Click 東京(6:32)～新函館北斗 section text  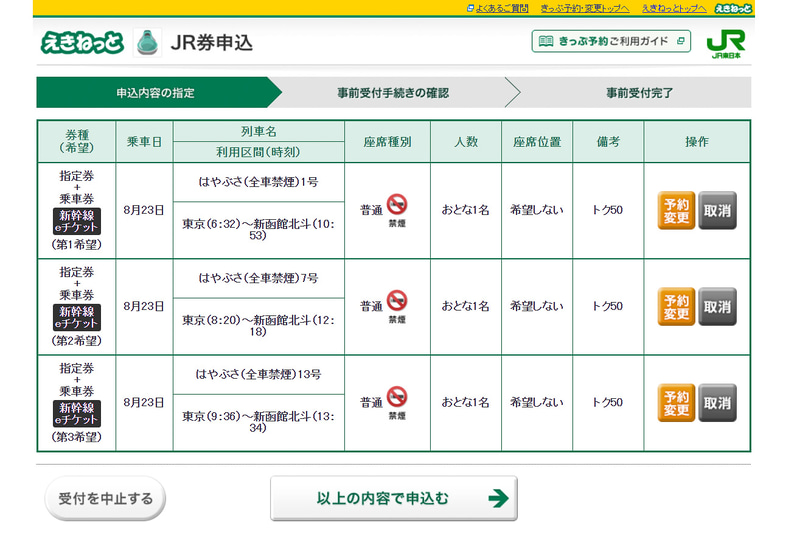pos(259,230)
